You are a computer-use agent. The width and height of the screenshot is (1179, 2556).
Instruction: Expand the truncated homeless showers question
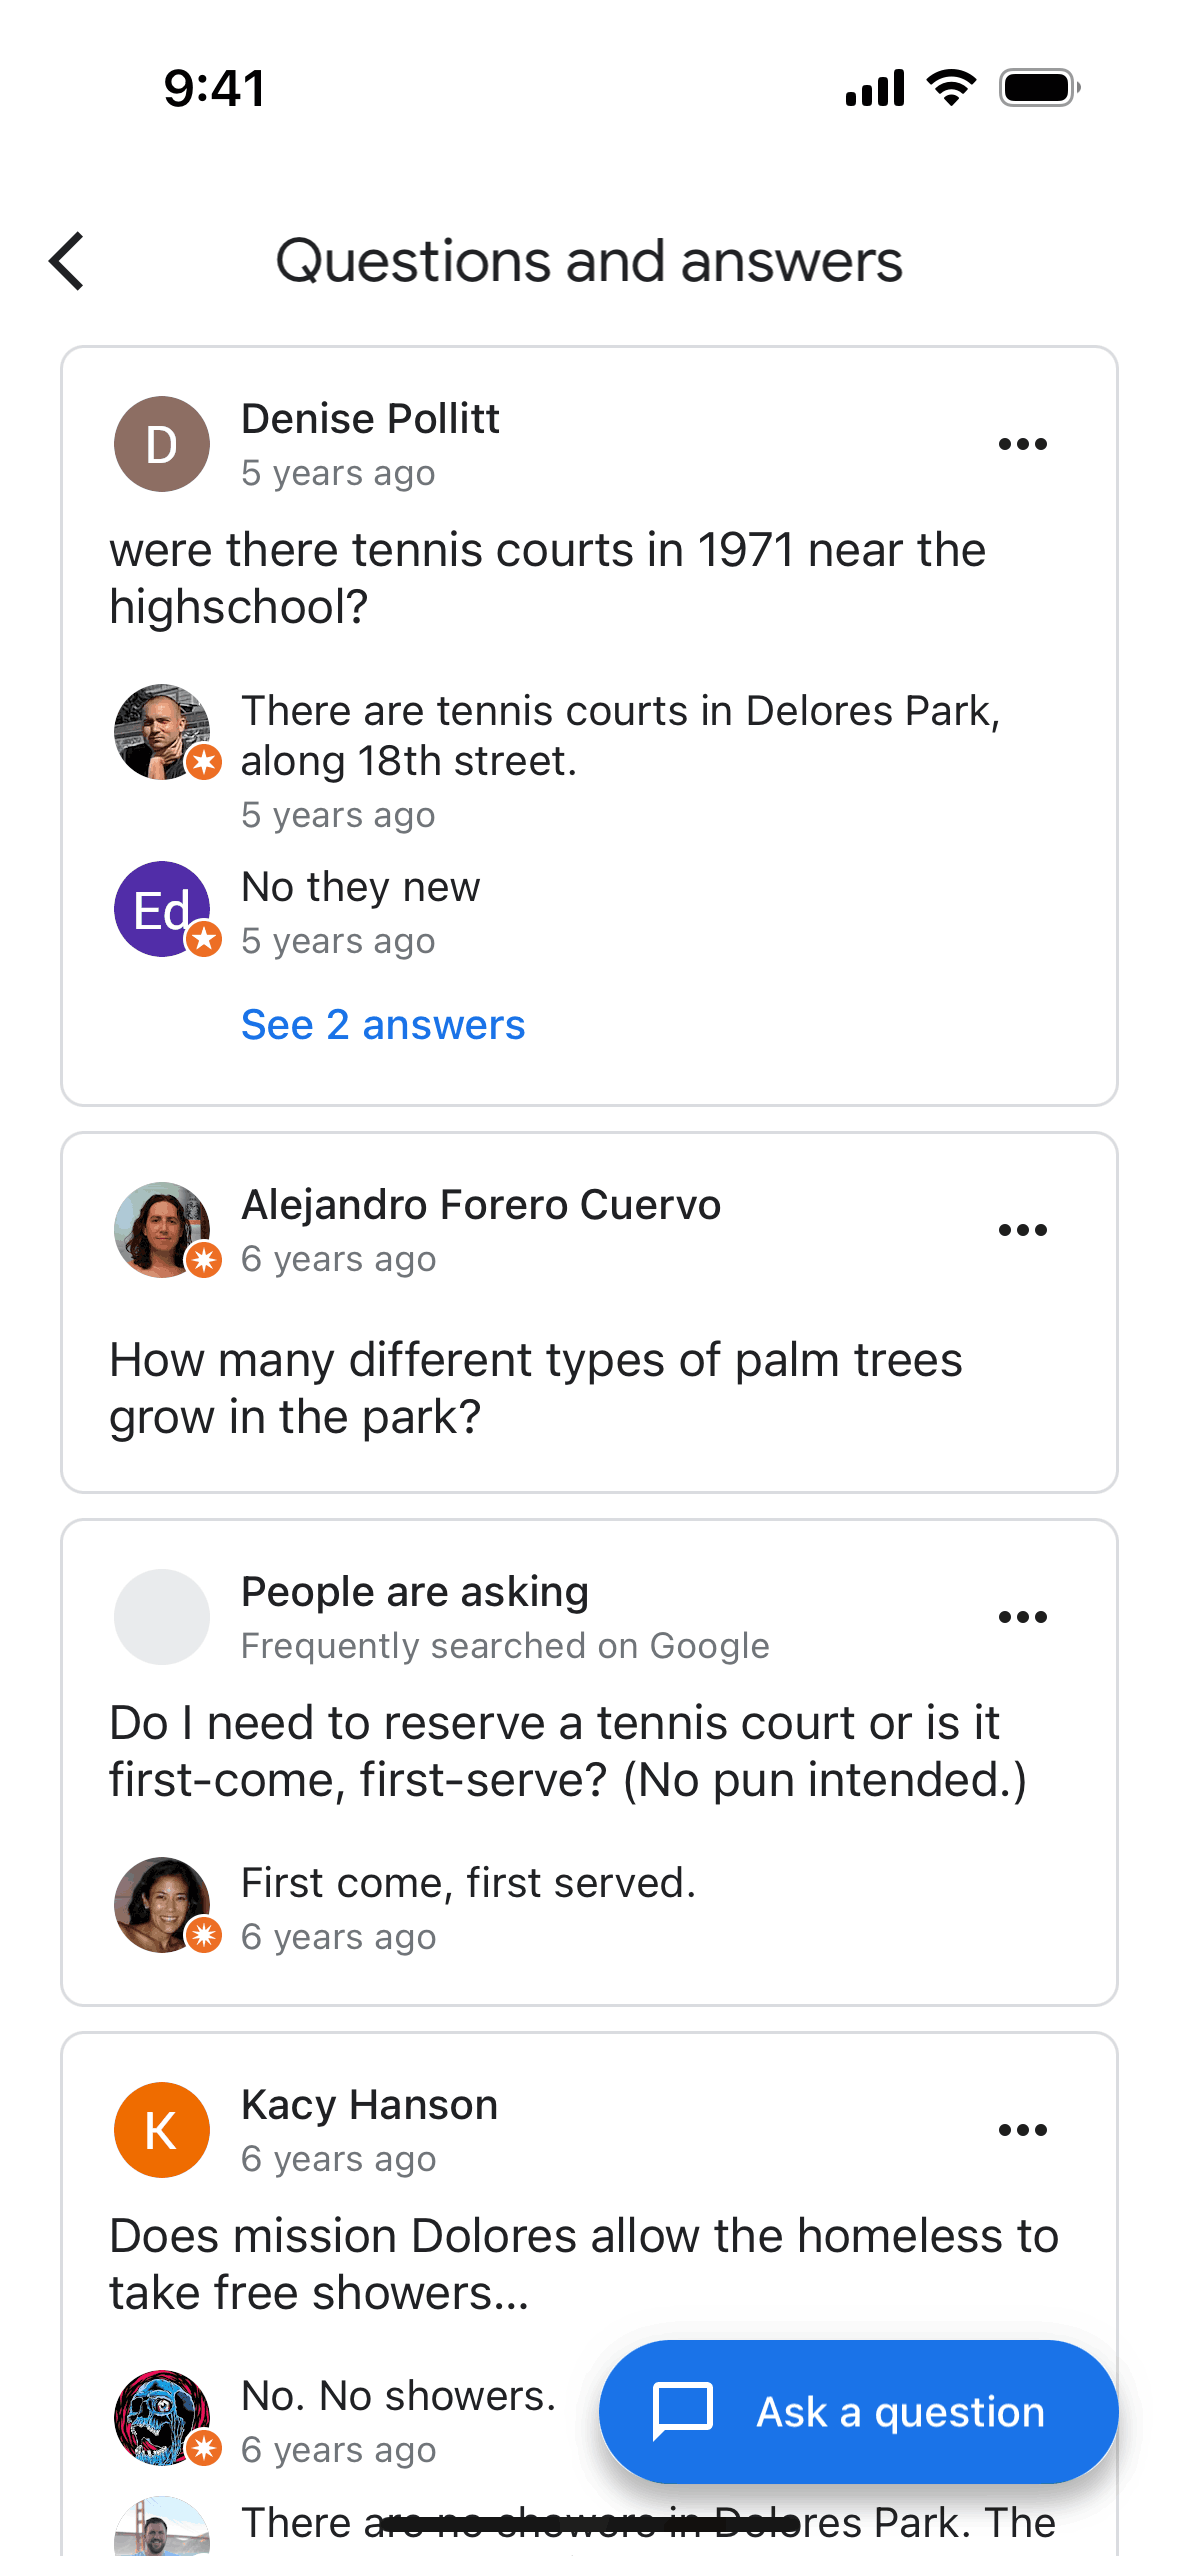coord(583,2264)
